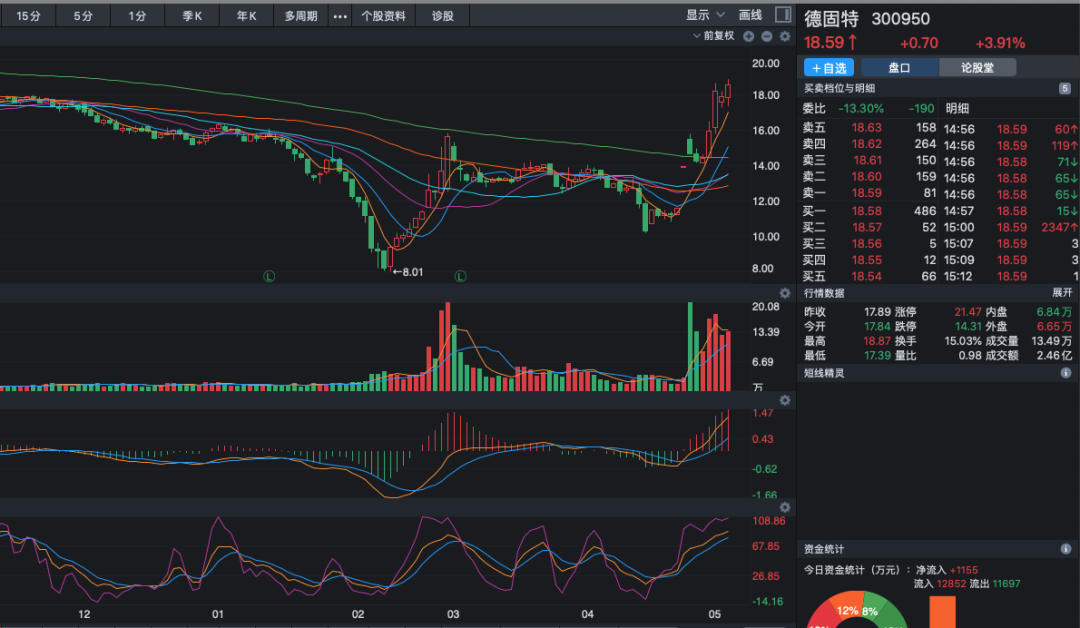Open the 前复权 adjustment dropdown
1080x628 pixels.
click(x=714, y=36)
